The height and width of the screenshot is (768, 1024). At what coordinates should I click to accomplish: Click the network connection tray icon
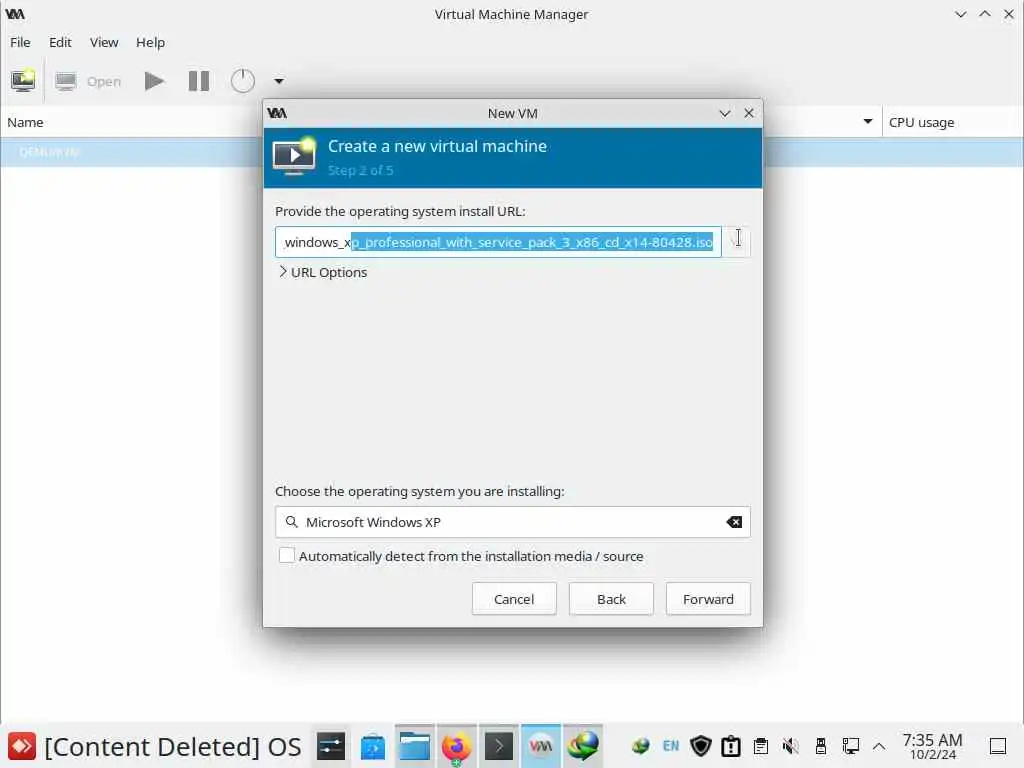pos(850,746)
